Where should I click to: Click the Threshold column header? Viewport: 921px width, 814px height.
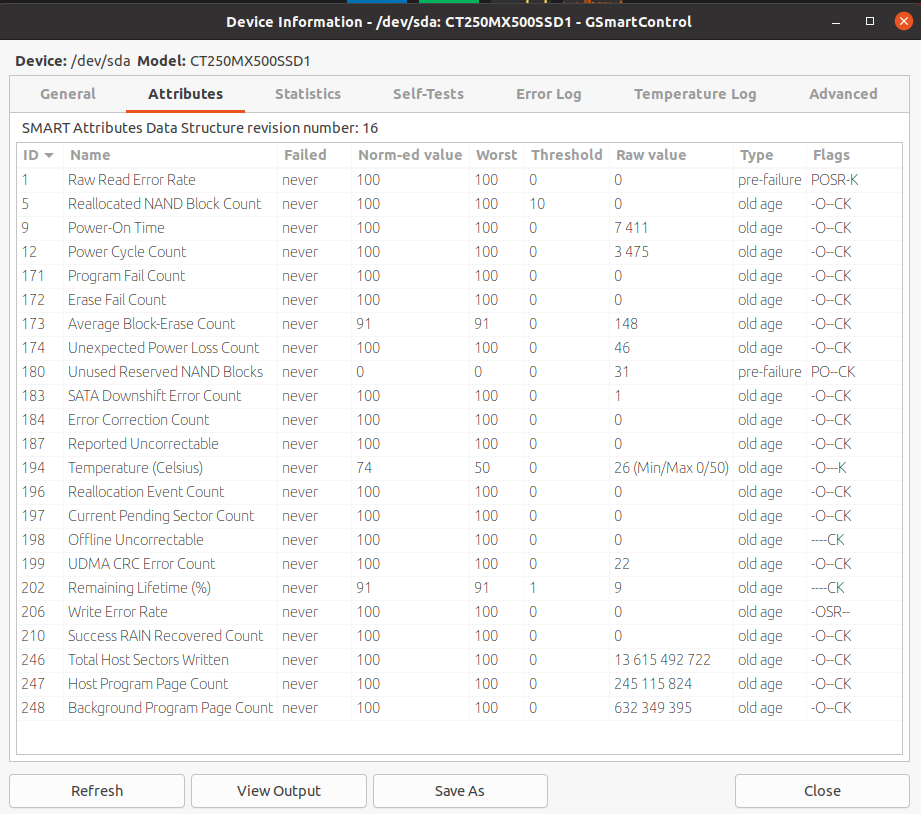[566, 155]
